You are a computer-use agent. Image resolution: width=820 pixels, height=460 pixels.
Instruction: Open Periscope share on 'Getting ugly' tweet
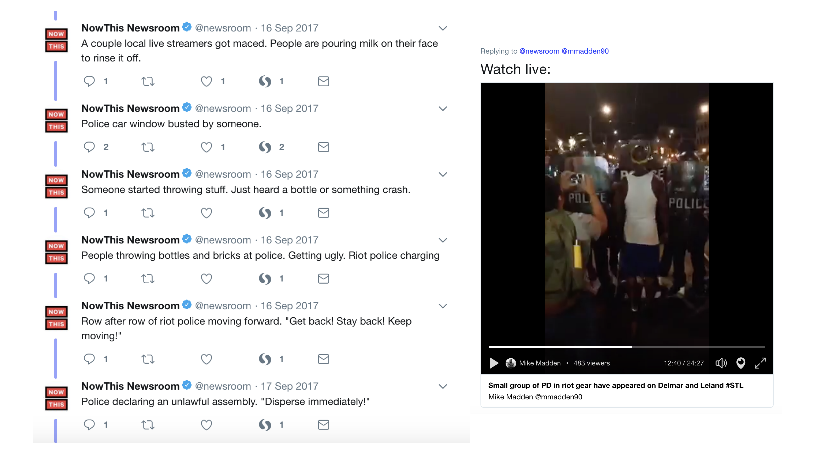click(265, 279)
